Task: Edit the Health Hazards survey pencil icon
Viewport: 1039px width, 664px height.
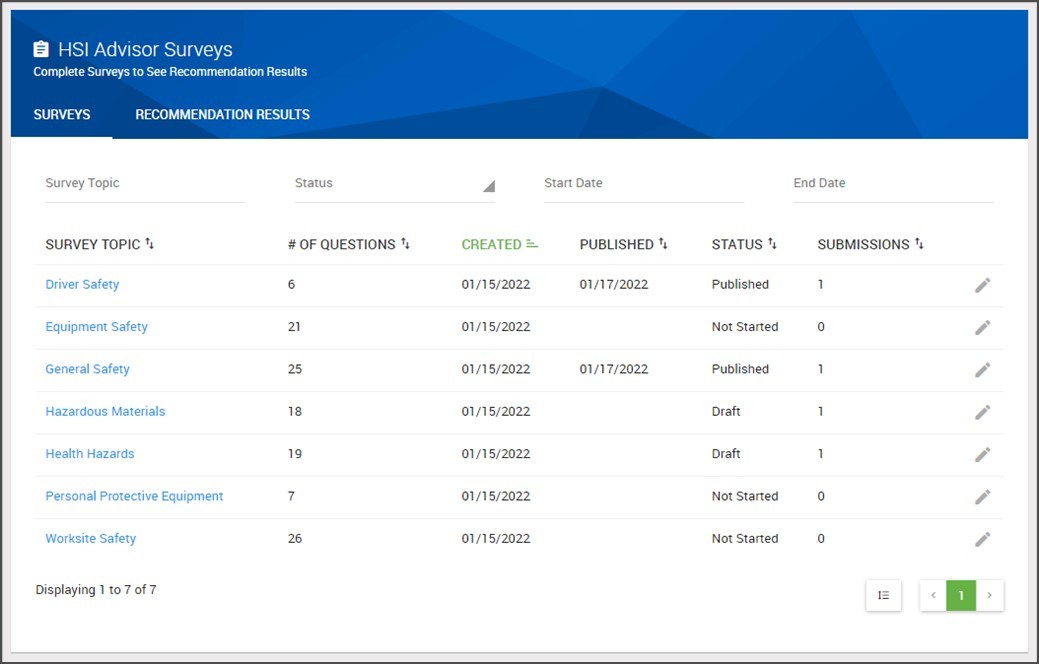Action: (x=983, y=455)
